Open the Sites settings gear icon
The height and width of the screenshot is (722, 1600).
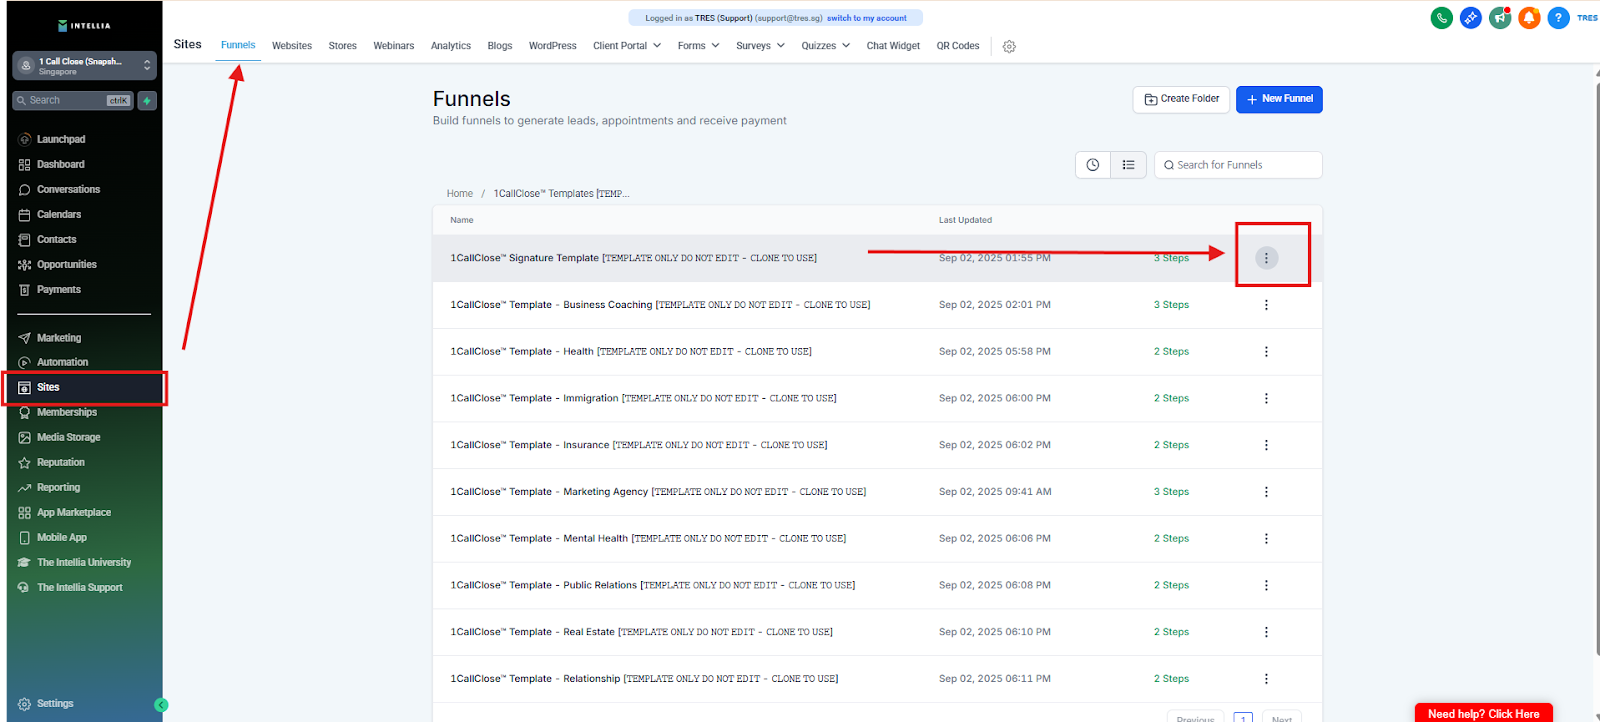coord(1009,46)
